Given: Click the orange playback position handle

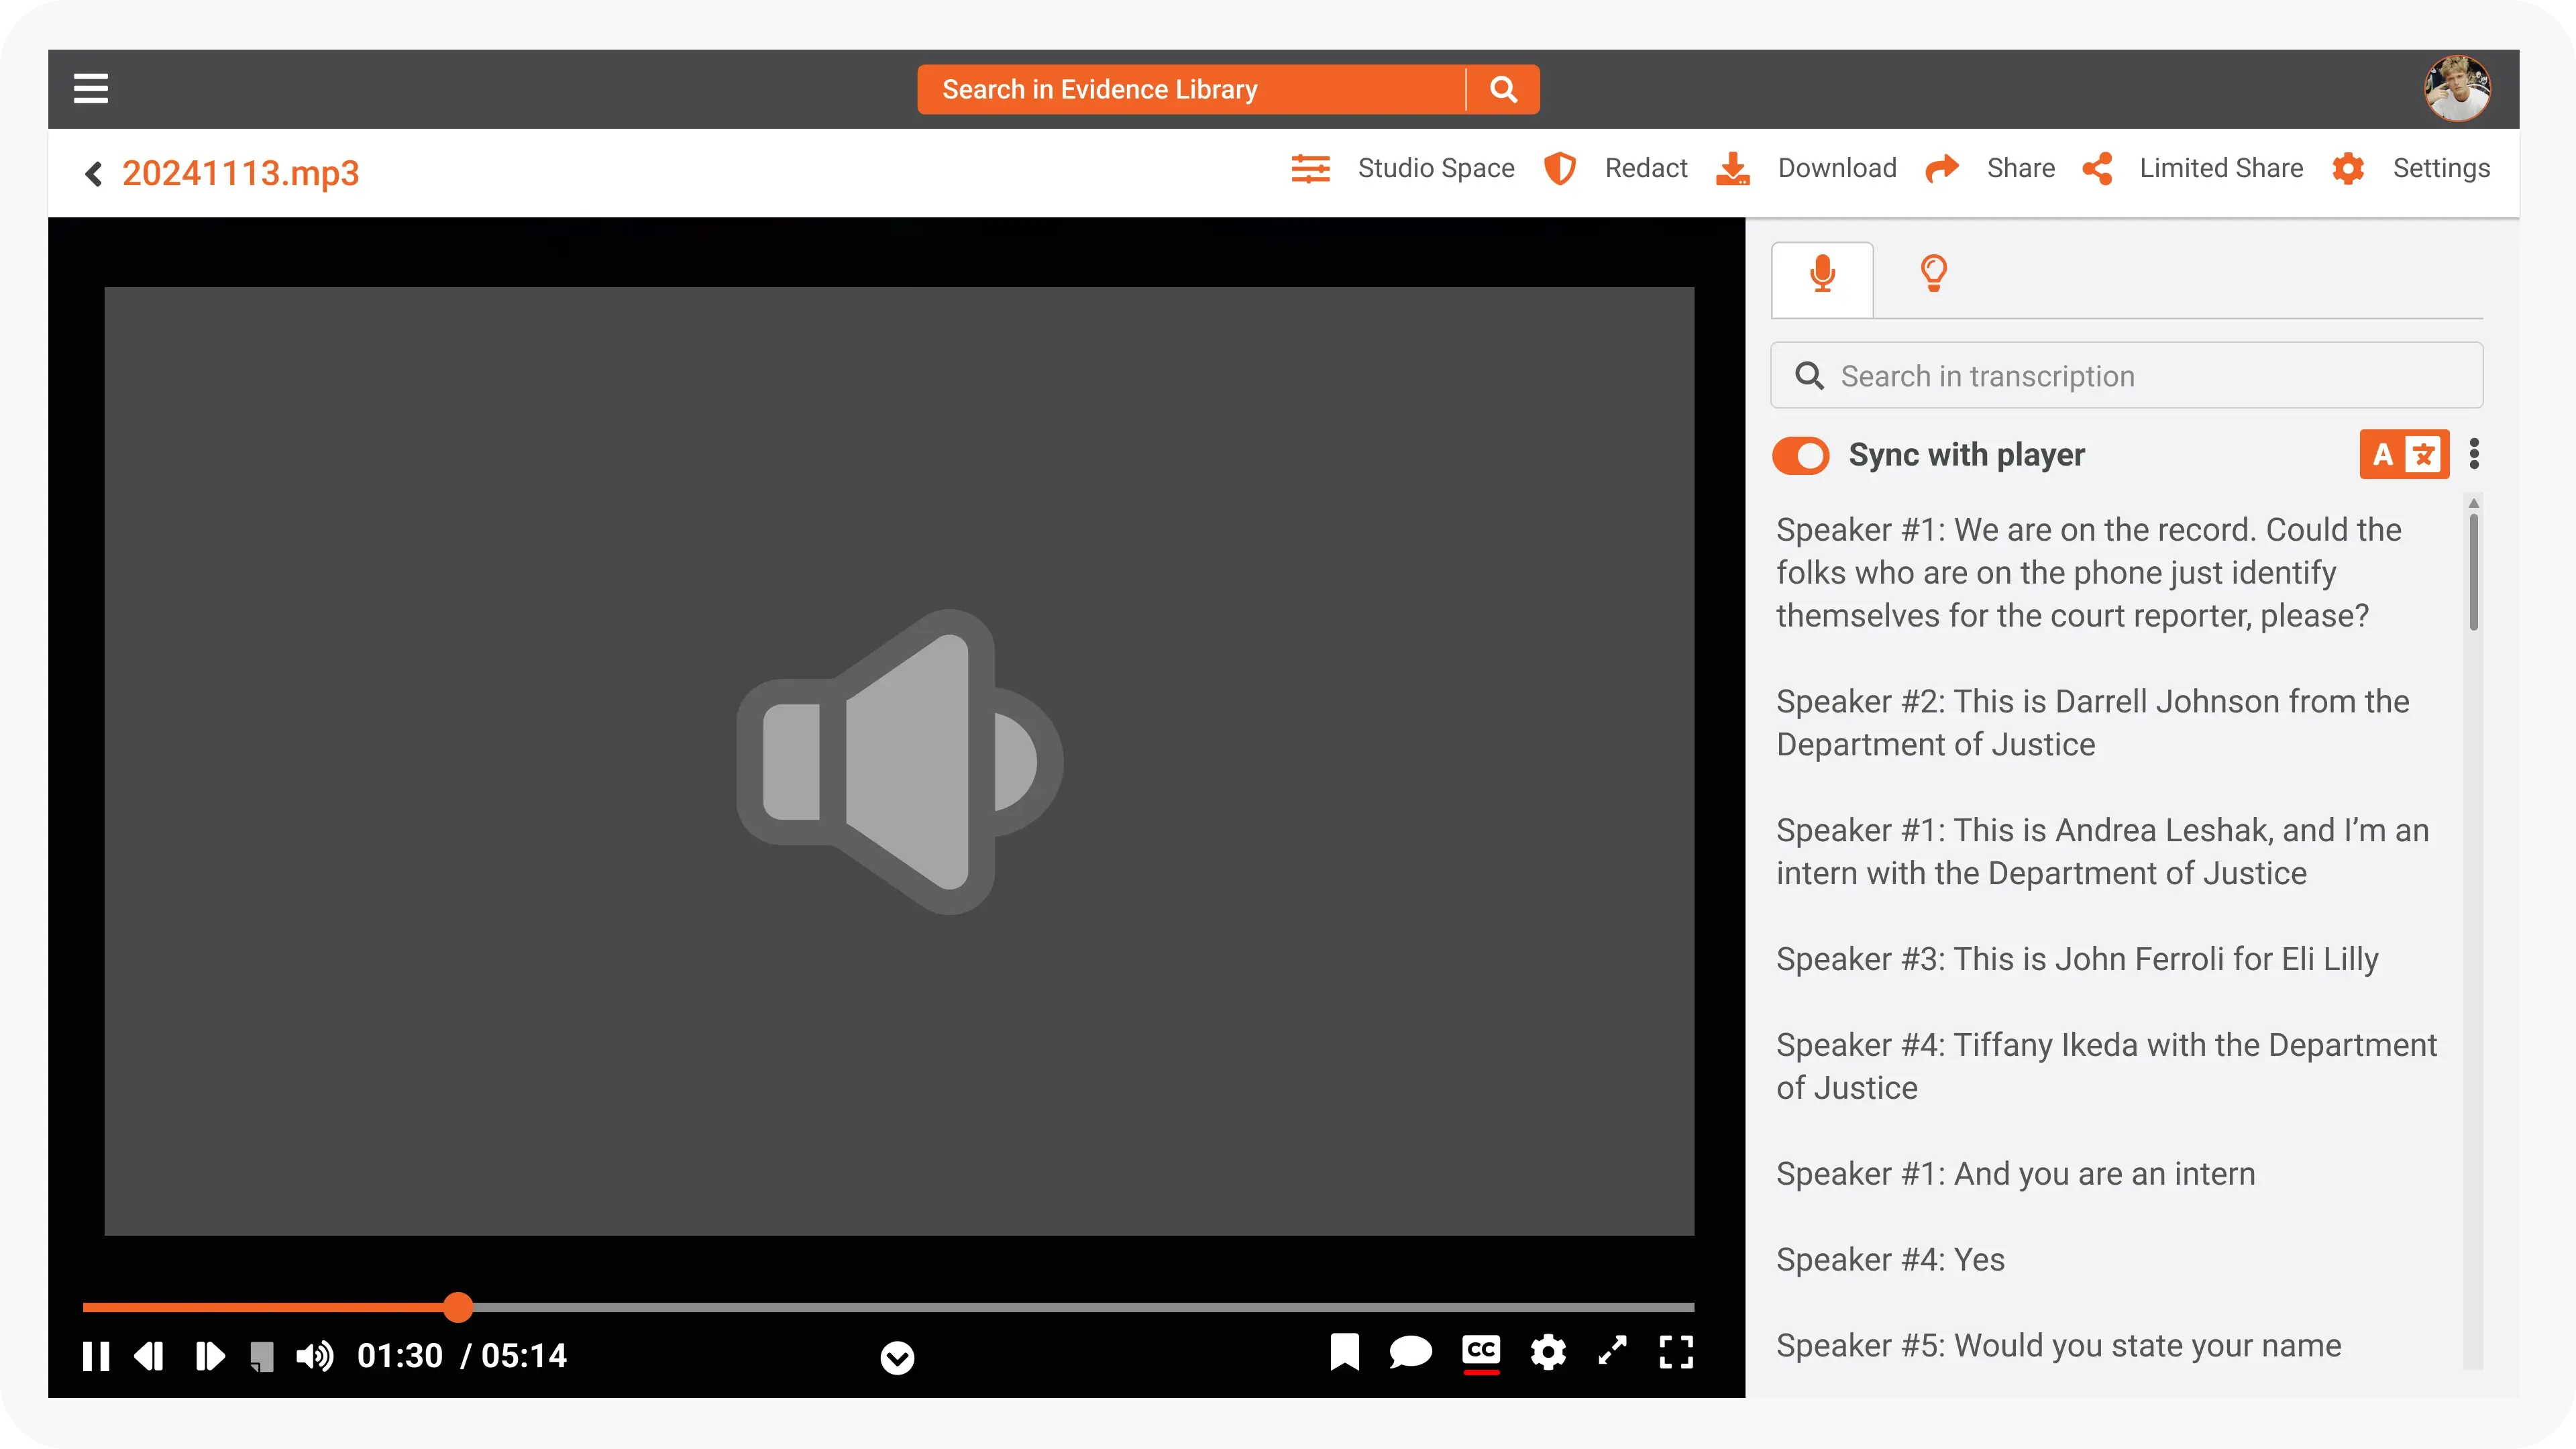Looking at the screenshot, I should [x=458, y=1307].
